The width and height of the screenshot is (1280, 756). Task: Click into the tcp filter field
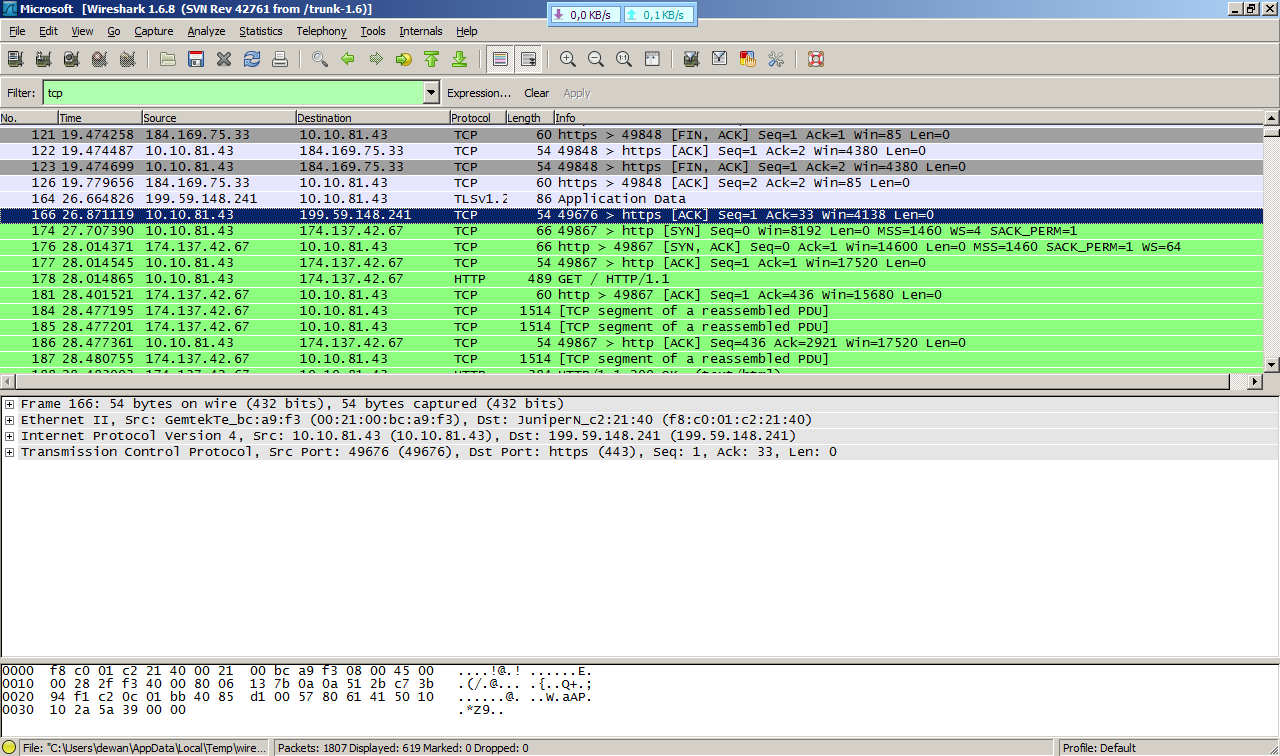[x=233, y=93]
